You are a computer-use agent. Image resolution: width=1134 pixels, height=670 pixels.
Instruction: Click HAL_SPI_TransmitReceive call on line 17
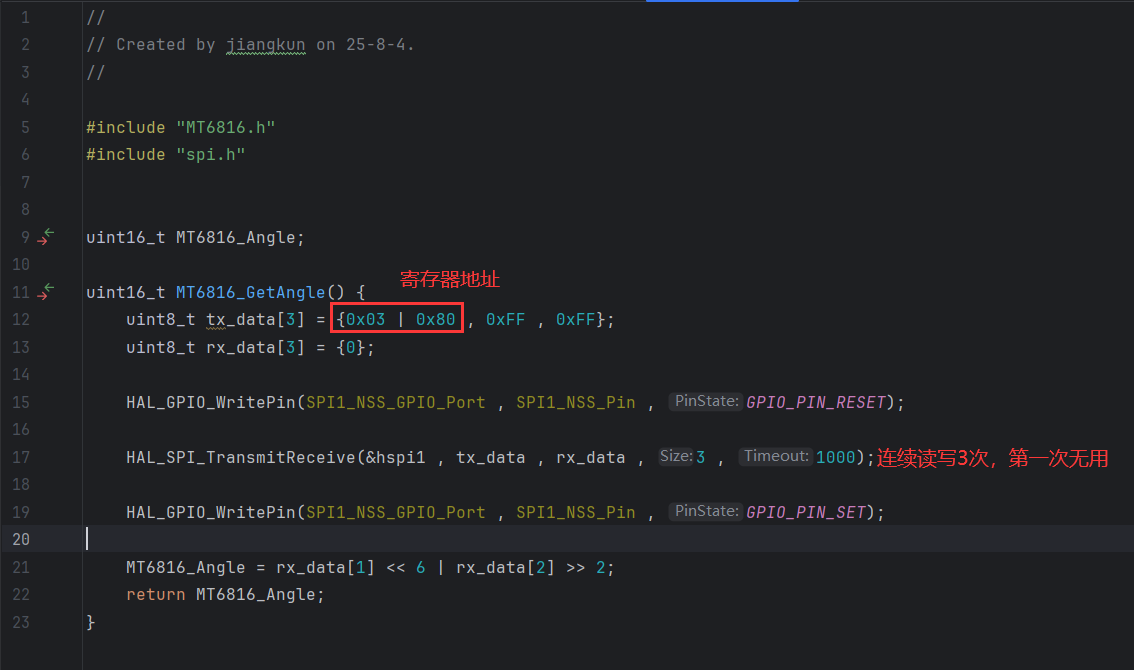click(x=241, y=457)
